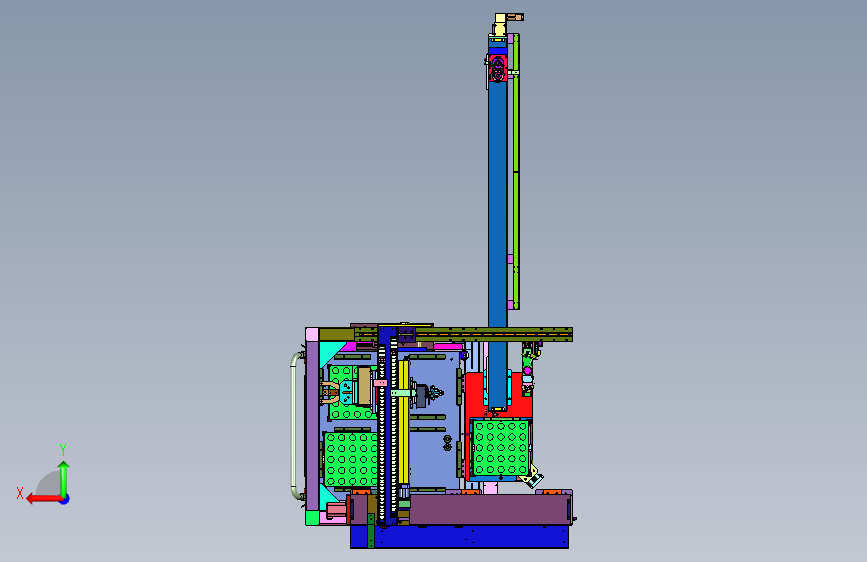Click the red X axis arrow on triad

[x=44, y=499]
